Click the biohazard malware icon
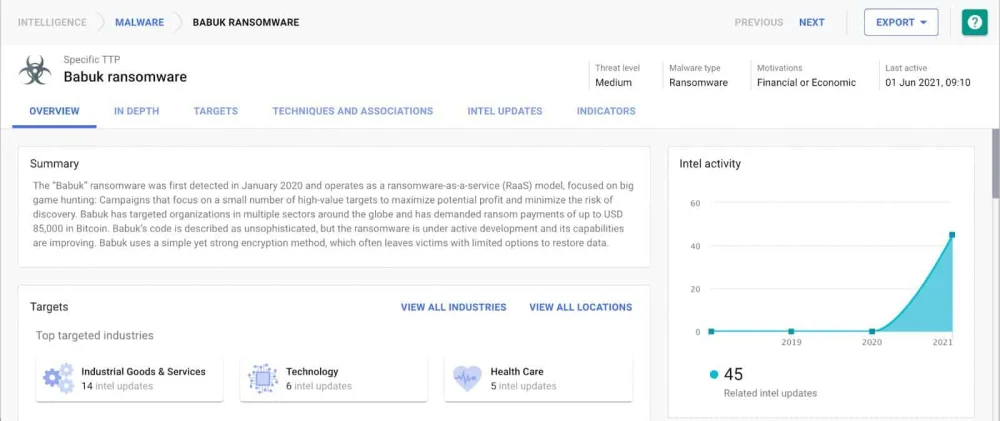The height and width of the screenshot is (421, 1000). pos(35,70)
